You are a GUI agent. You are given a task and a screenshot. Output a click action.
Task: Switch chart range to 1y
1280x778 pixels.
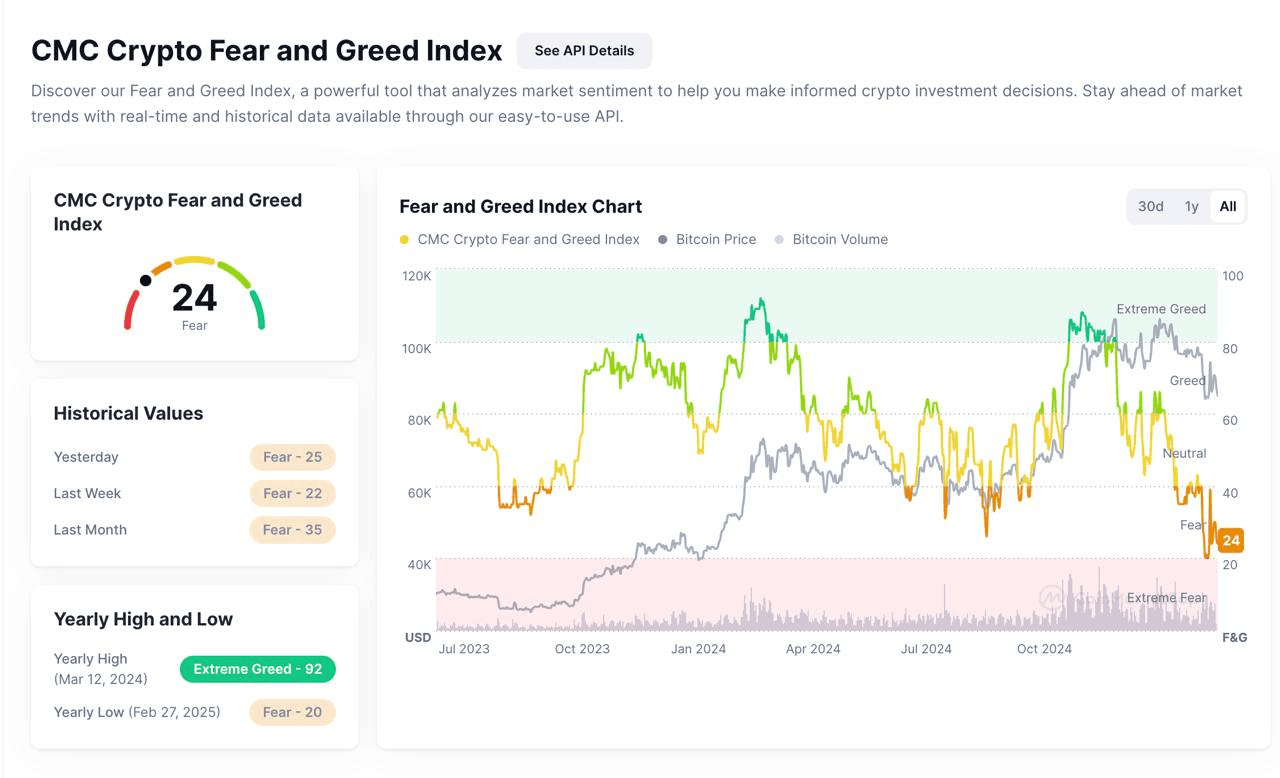point(1191,207)
